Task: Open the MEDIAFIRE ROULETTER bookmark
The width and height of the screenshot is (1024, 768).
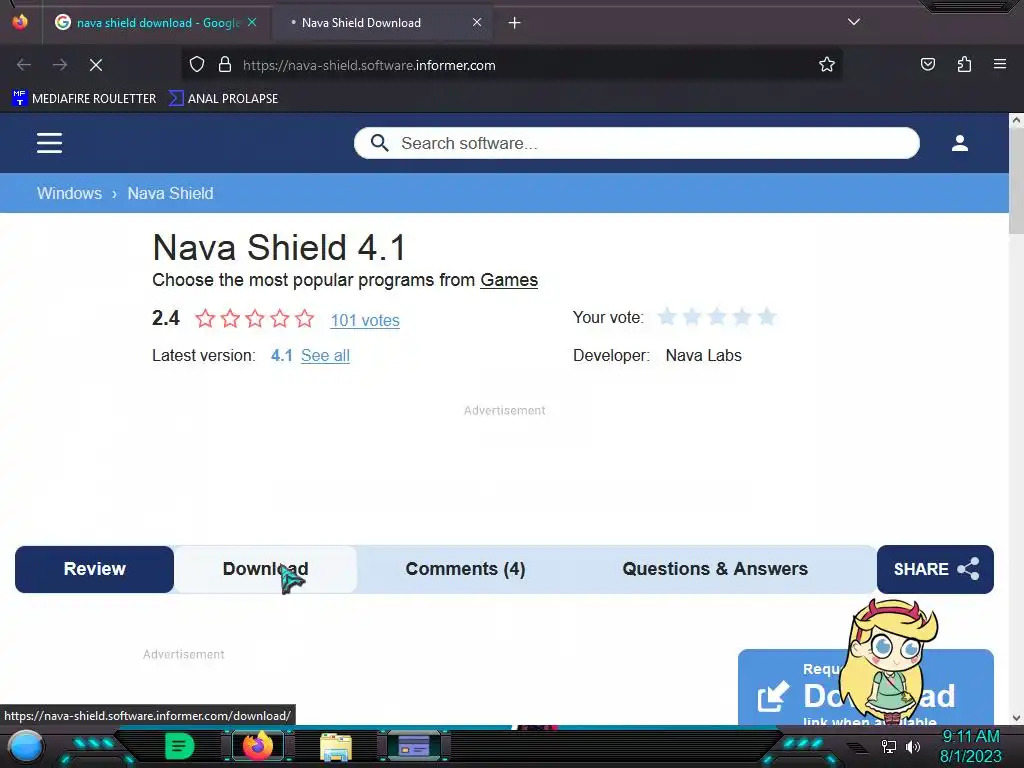Action: coord(84,99)
